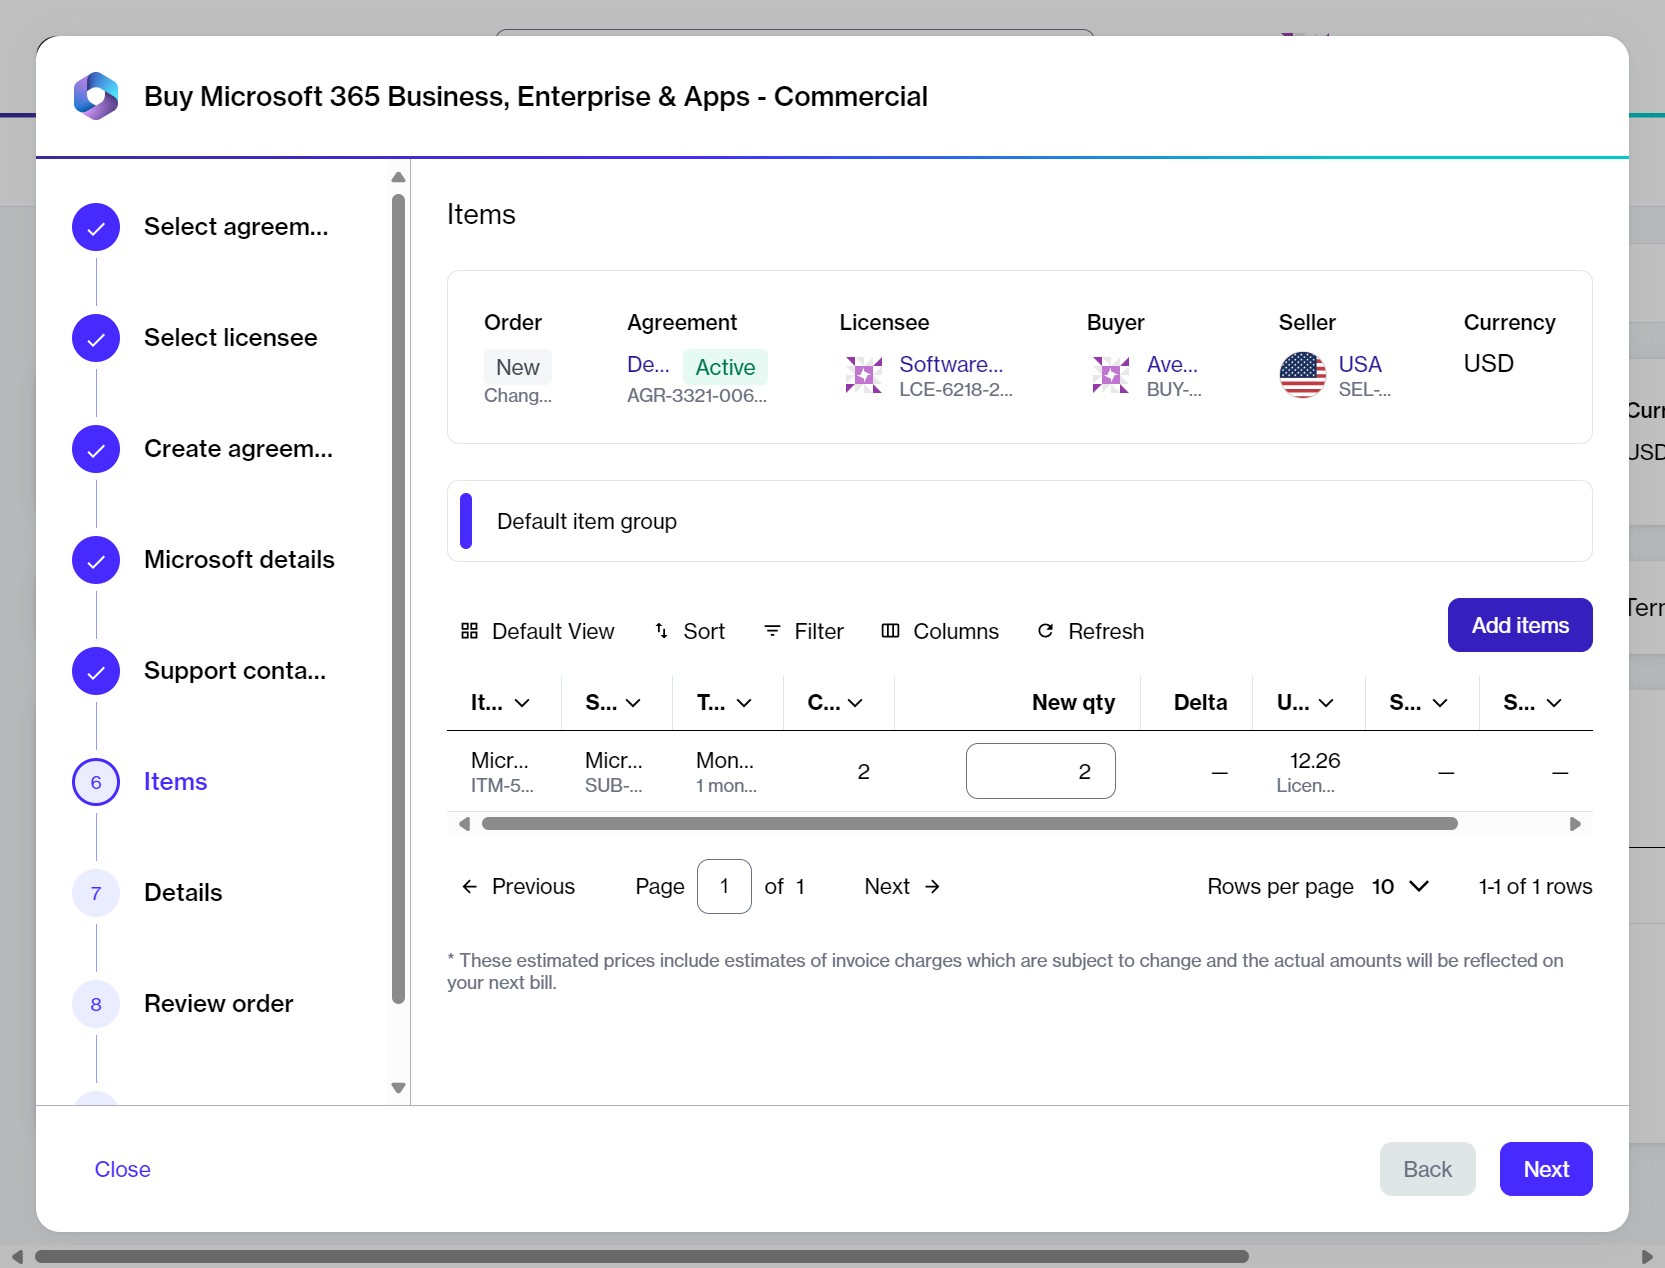1665x1268 pixels.
Task: Click the Default View grid icon
Action: pyautogui.click(x=469, y=631)
